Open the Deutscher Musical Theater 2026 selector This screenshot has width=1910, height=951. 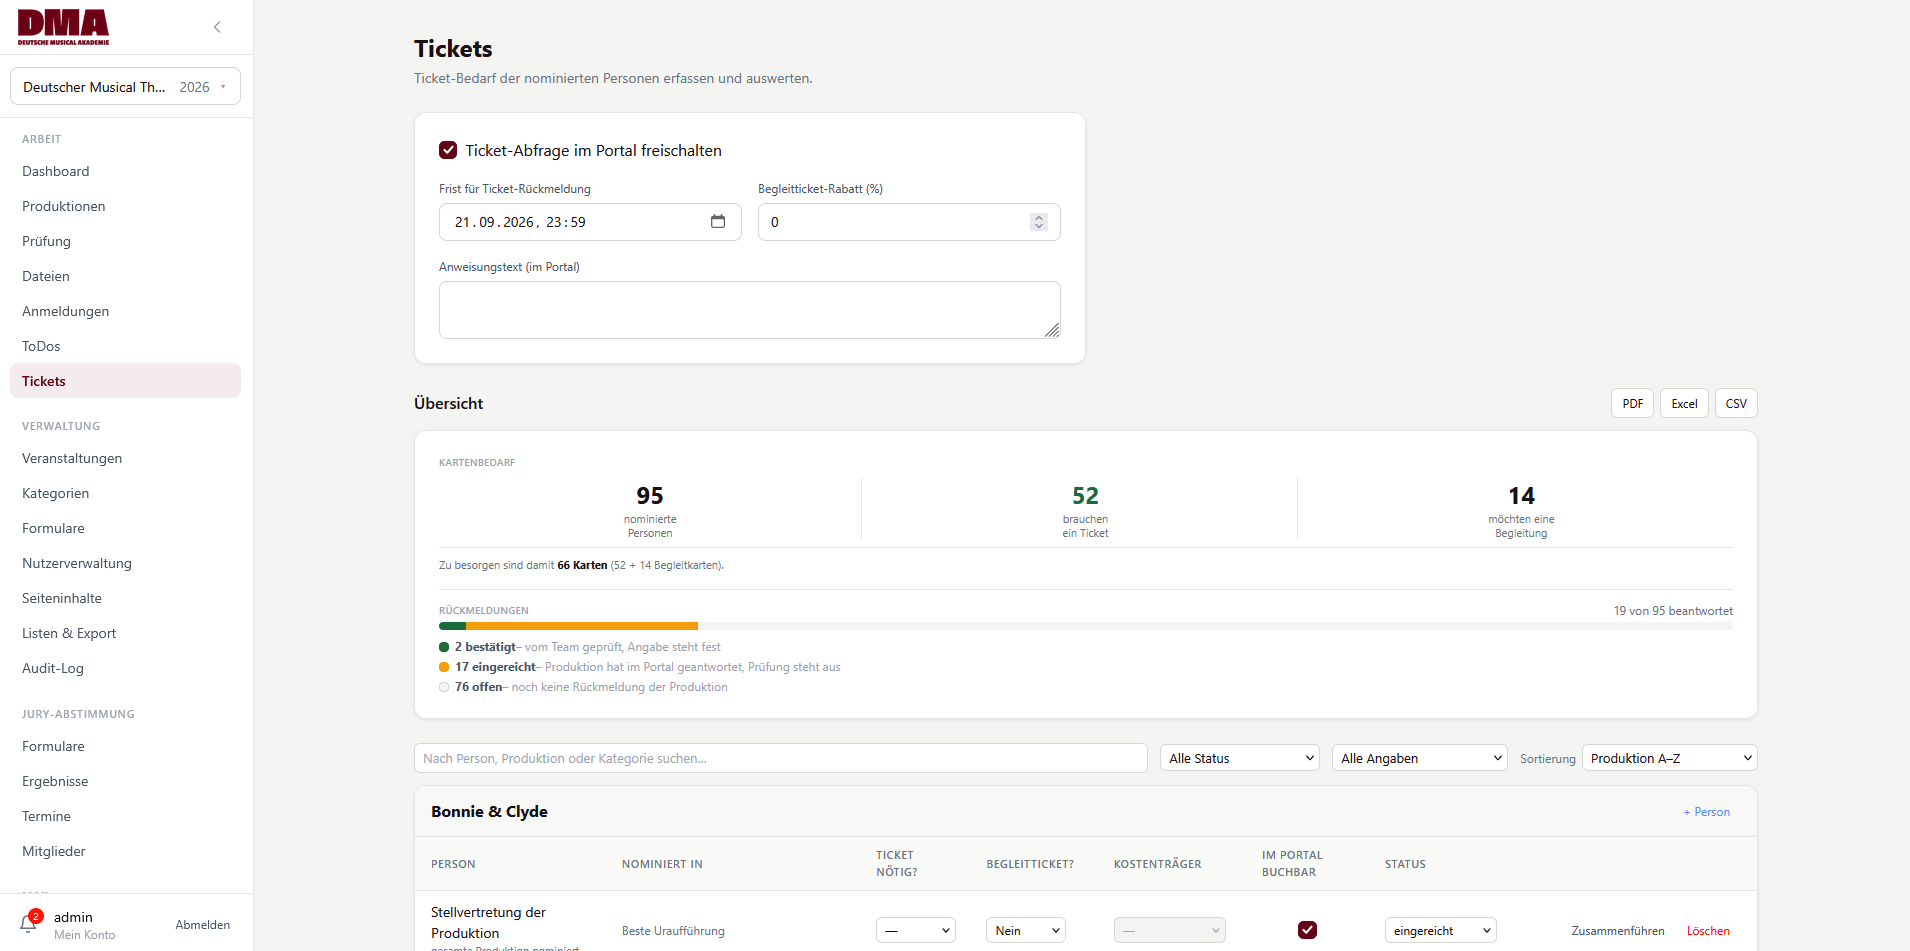[x=125, y=87]
